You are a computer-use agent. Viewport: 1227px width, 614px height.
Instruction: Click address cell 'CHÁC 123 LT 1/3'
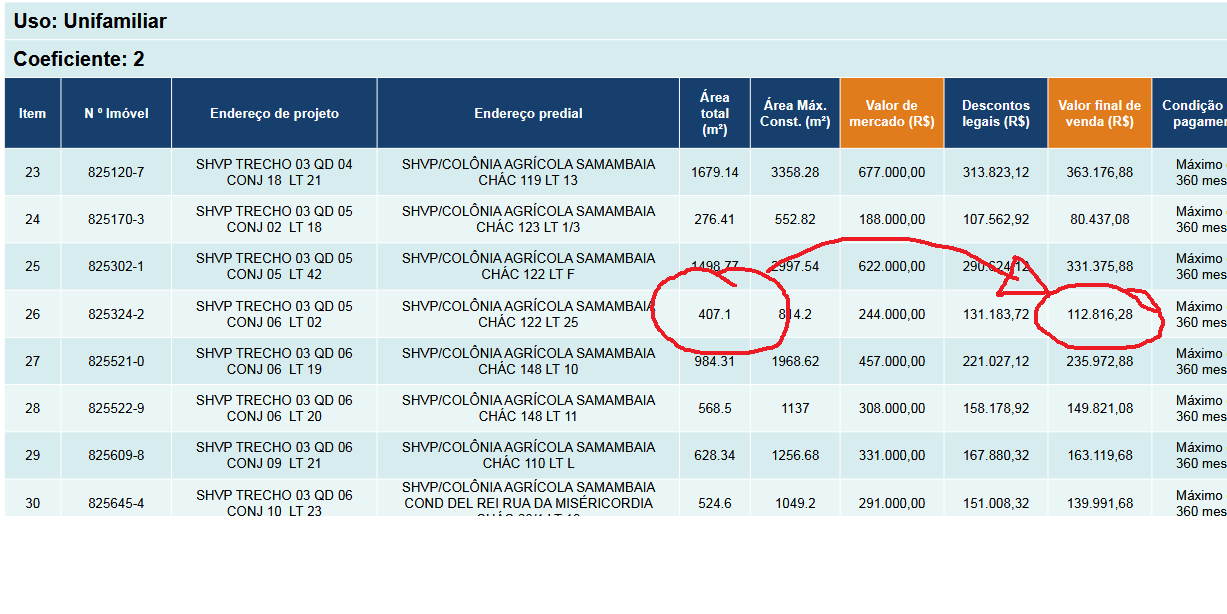pos(528,227)
